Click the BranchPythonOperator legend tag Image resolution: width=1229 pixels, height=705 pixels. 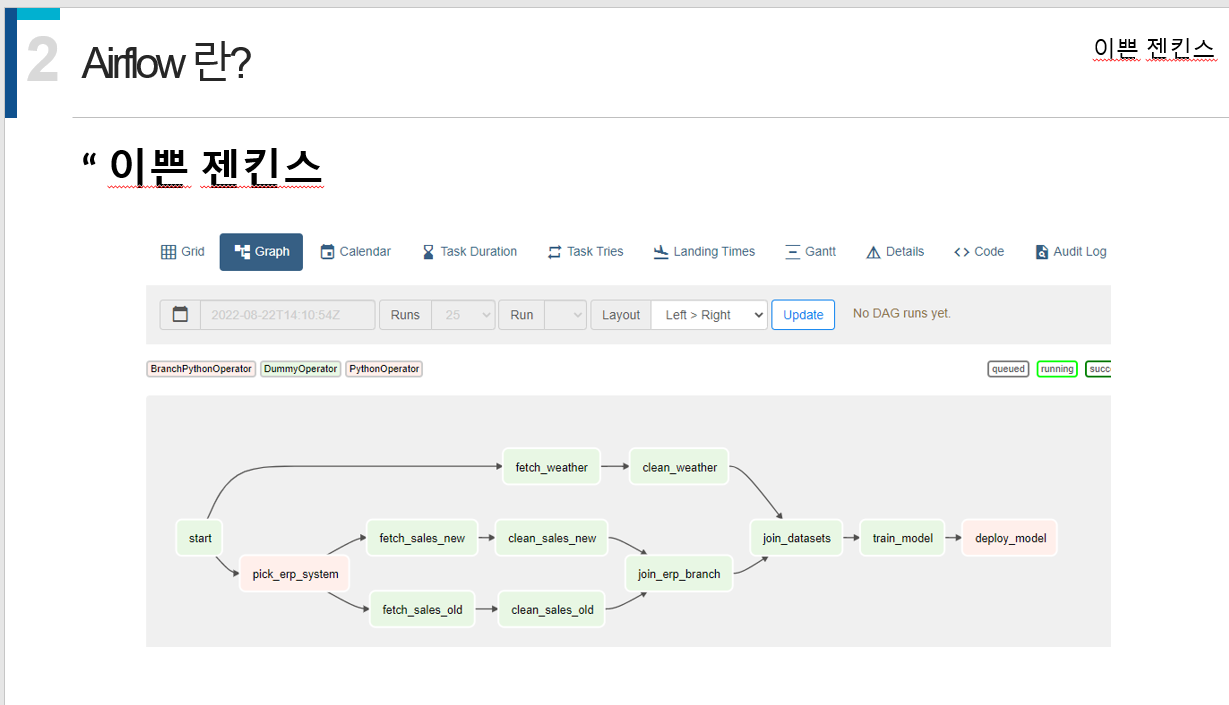(201, 369)
